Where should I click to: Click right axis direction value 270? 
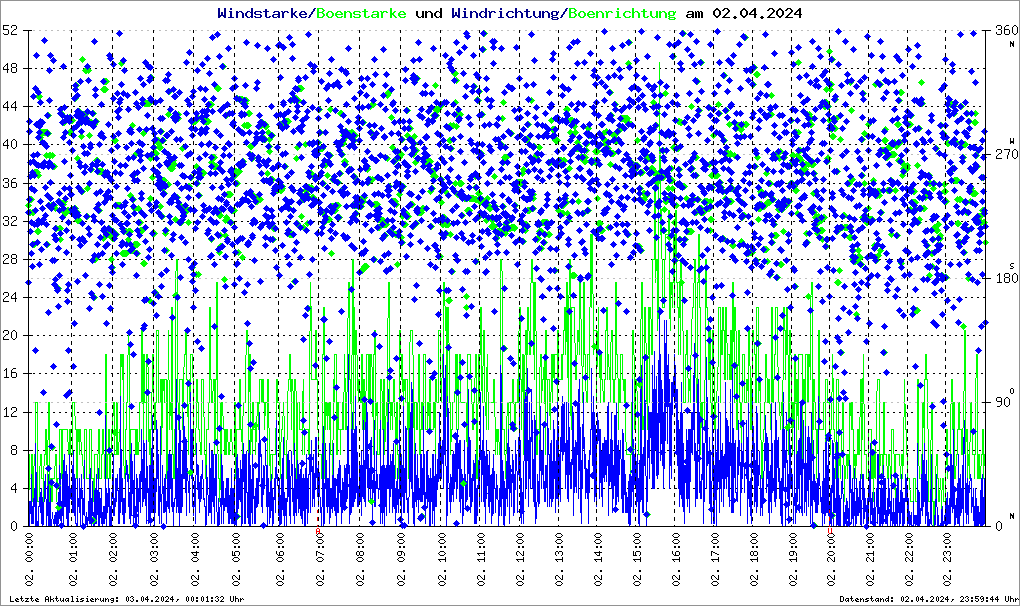pos(1007,154)
